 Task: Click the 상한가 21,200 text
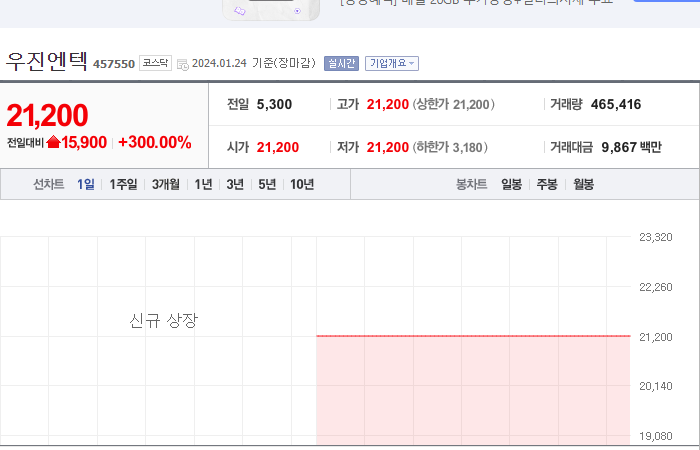[454, 104]
